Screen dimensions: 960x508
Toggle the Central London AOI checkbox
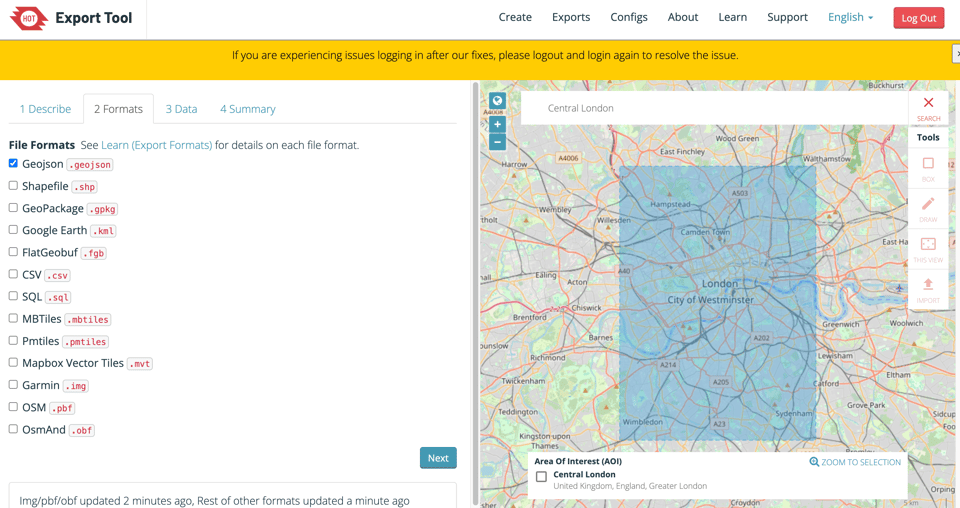[x=541, y=477]
